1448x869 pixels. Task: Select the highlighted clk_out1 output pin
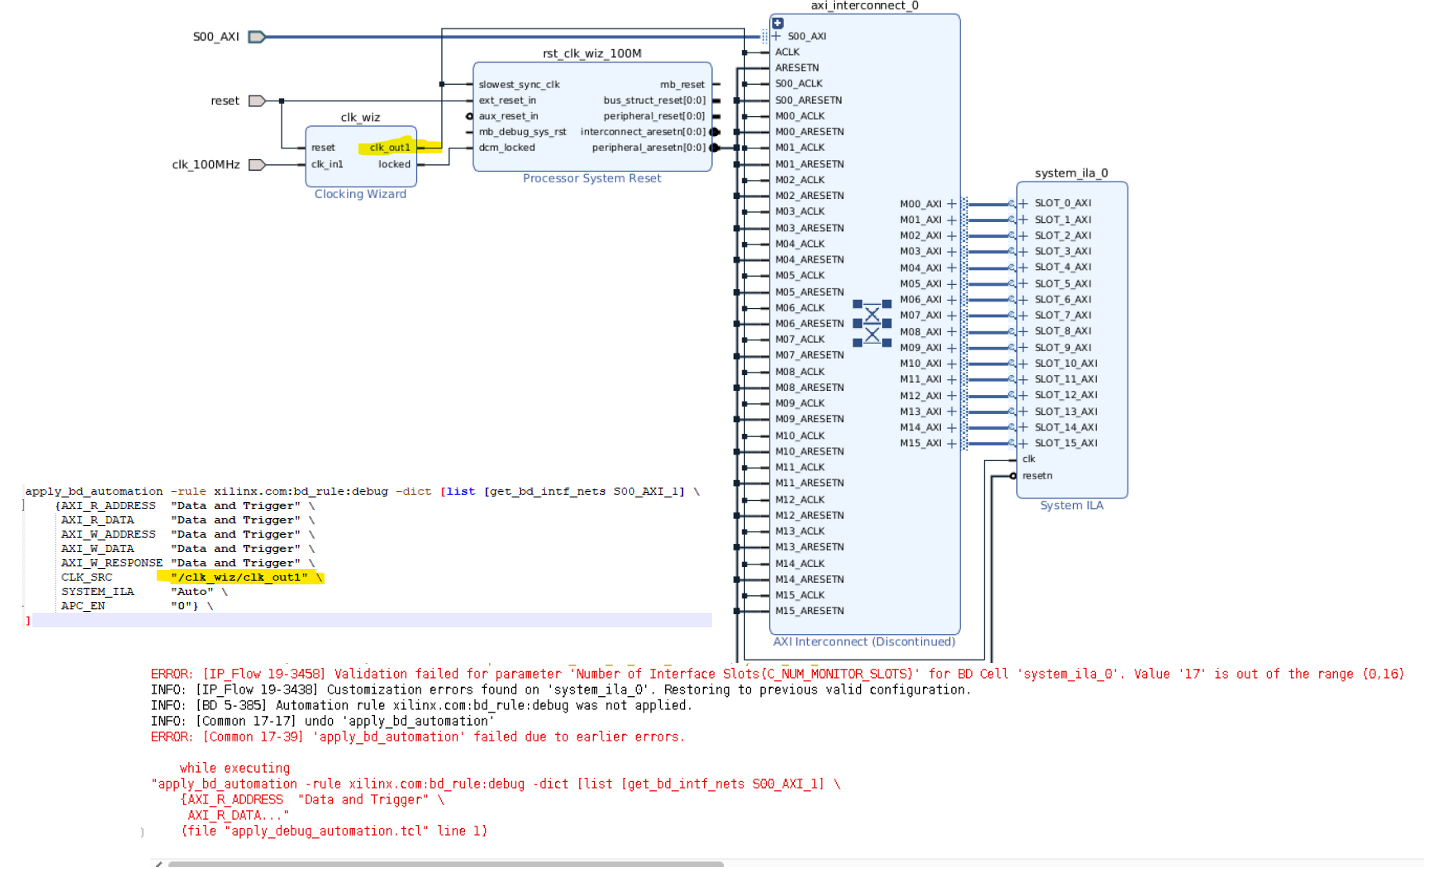[x=390, y=147]
